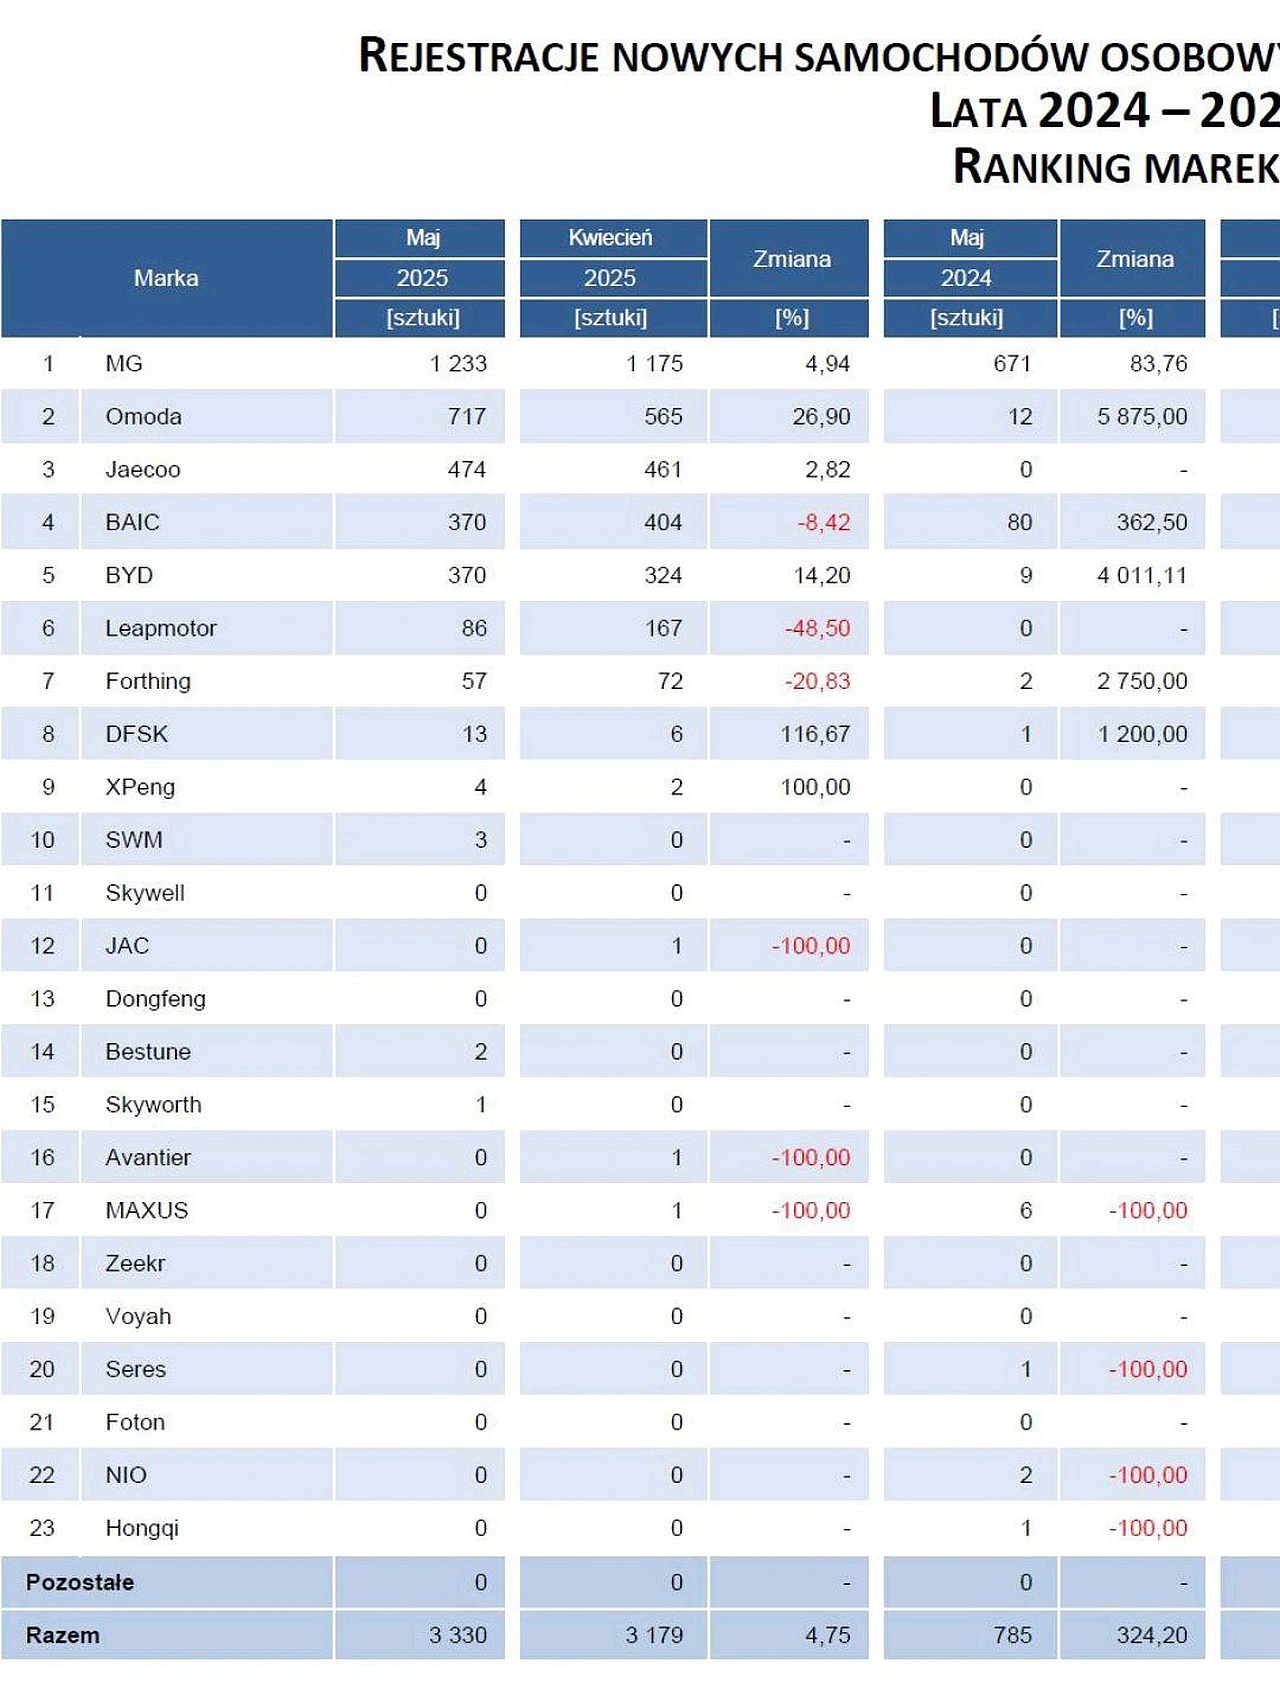Select MG's April 2025 value '1 175'
1280x1681 pixels.
coord(654,364)
